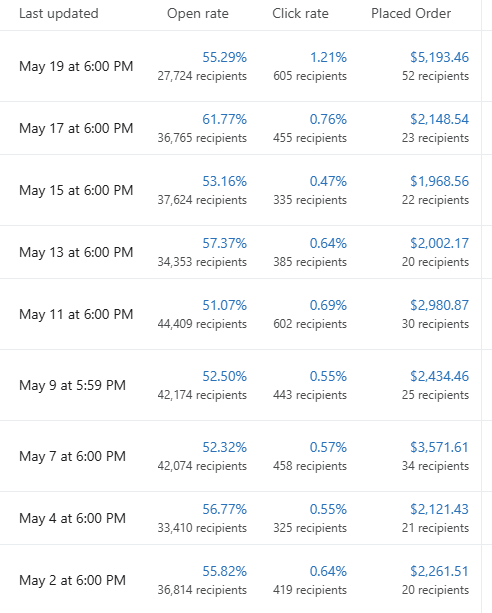Open the $5,193.46 placed order amount

click(x=439, y=57)
